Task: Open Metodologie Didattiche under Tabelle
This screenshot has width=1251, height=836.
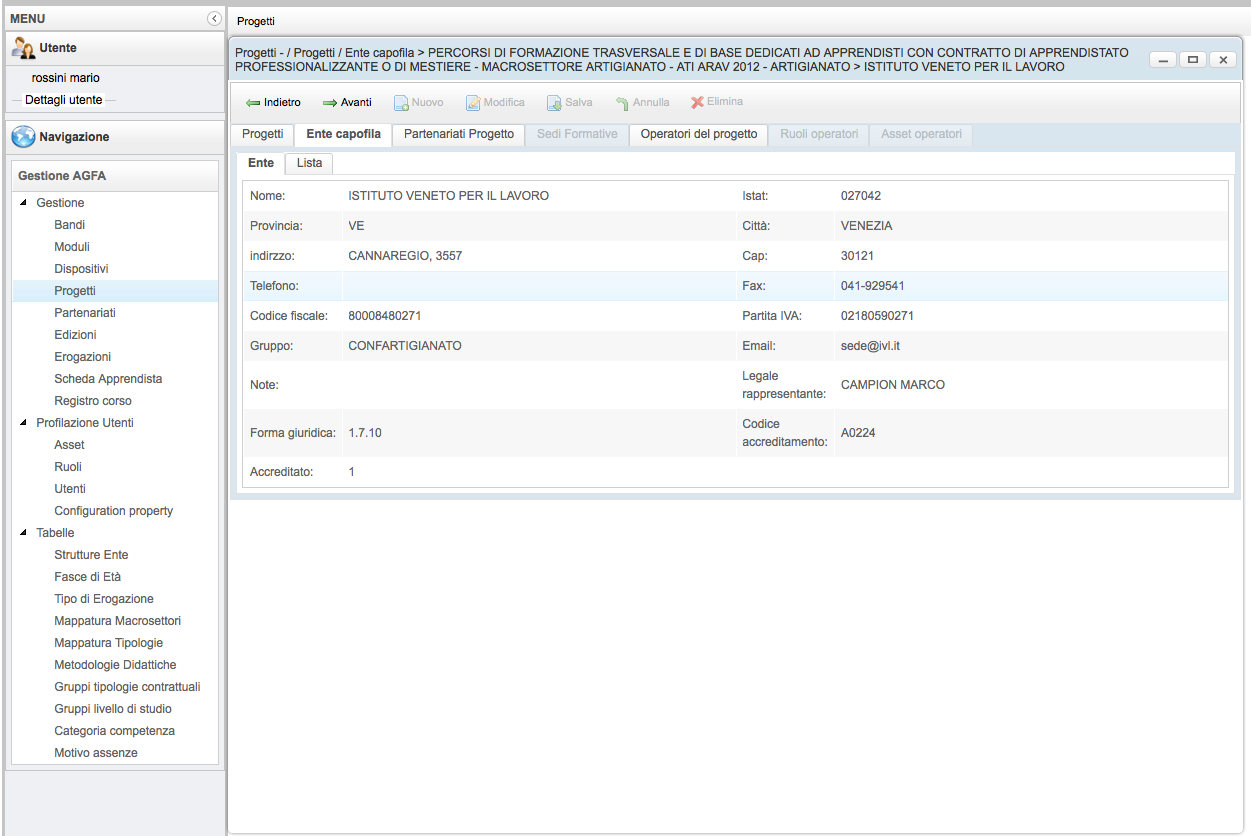Action: (115, 665)
